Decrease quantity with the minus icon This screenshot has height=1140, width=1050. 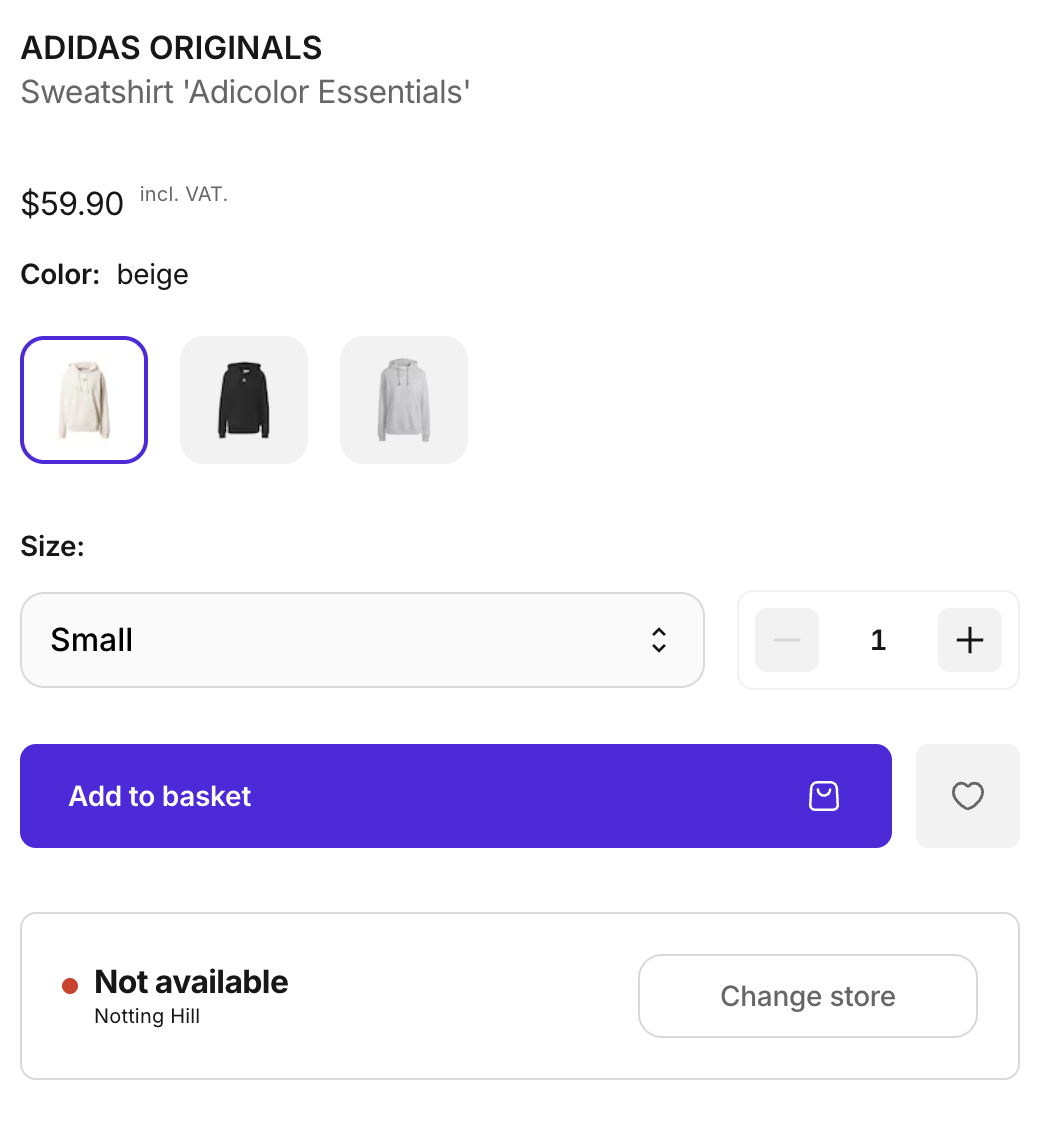787,640
